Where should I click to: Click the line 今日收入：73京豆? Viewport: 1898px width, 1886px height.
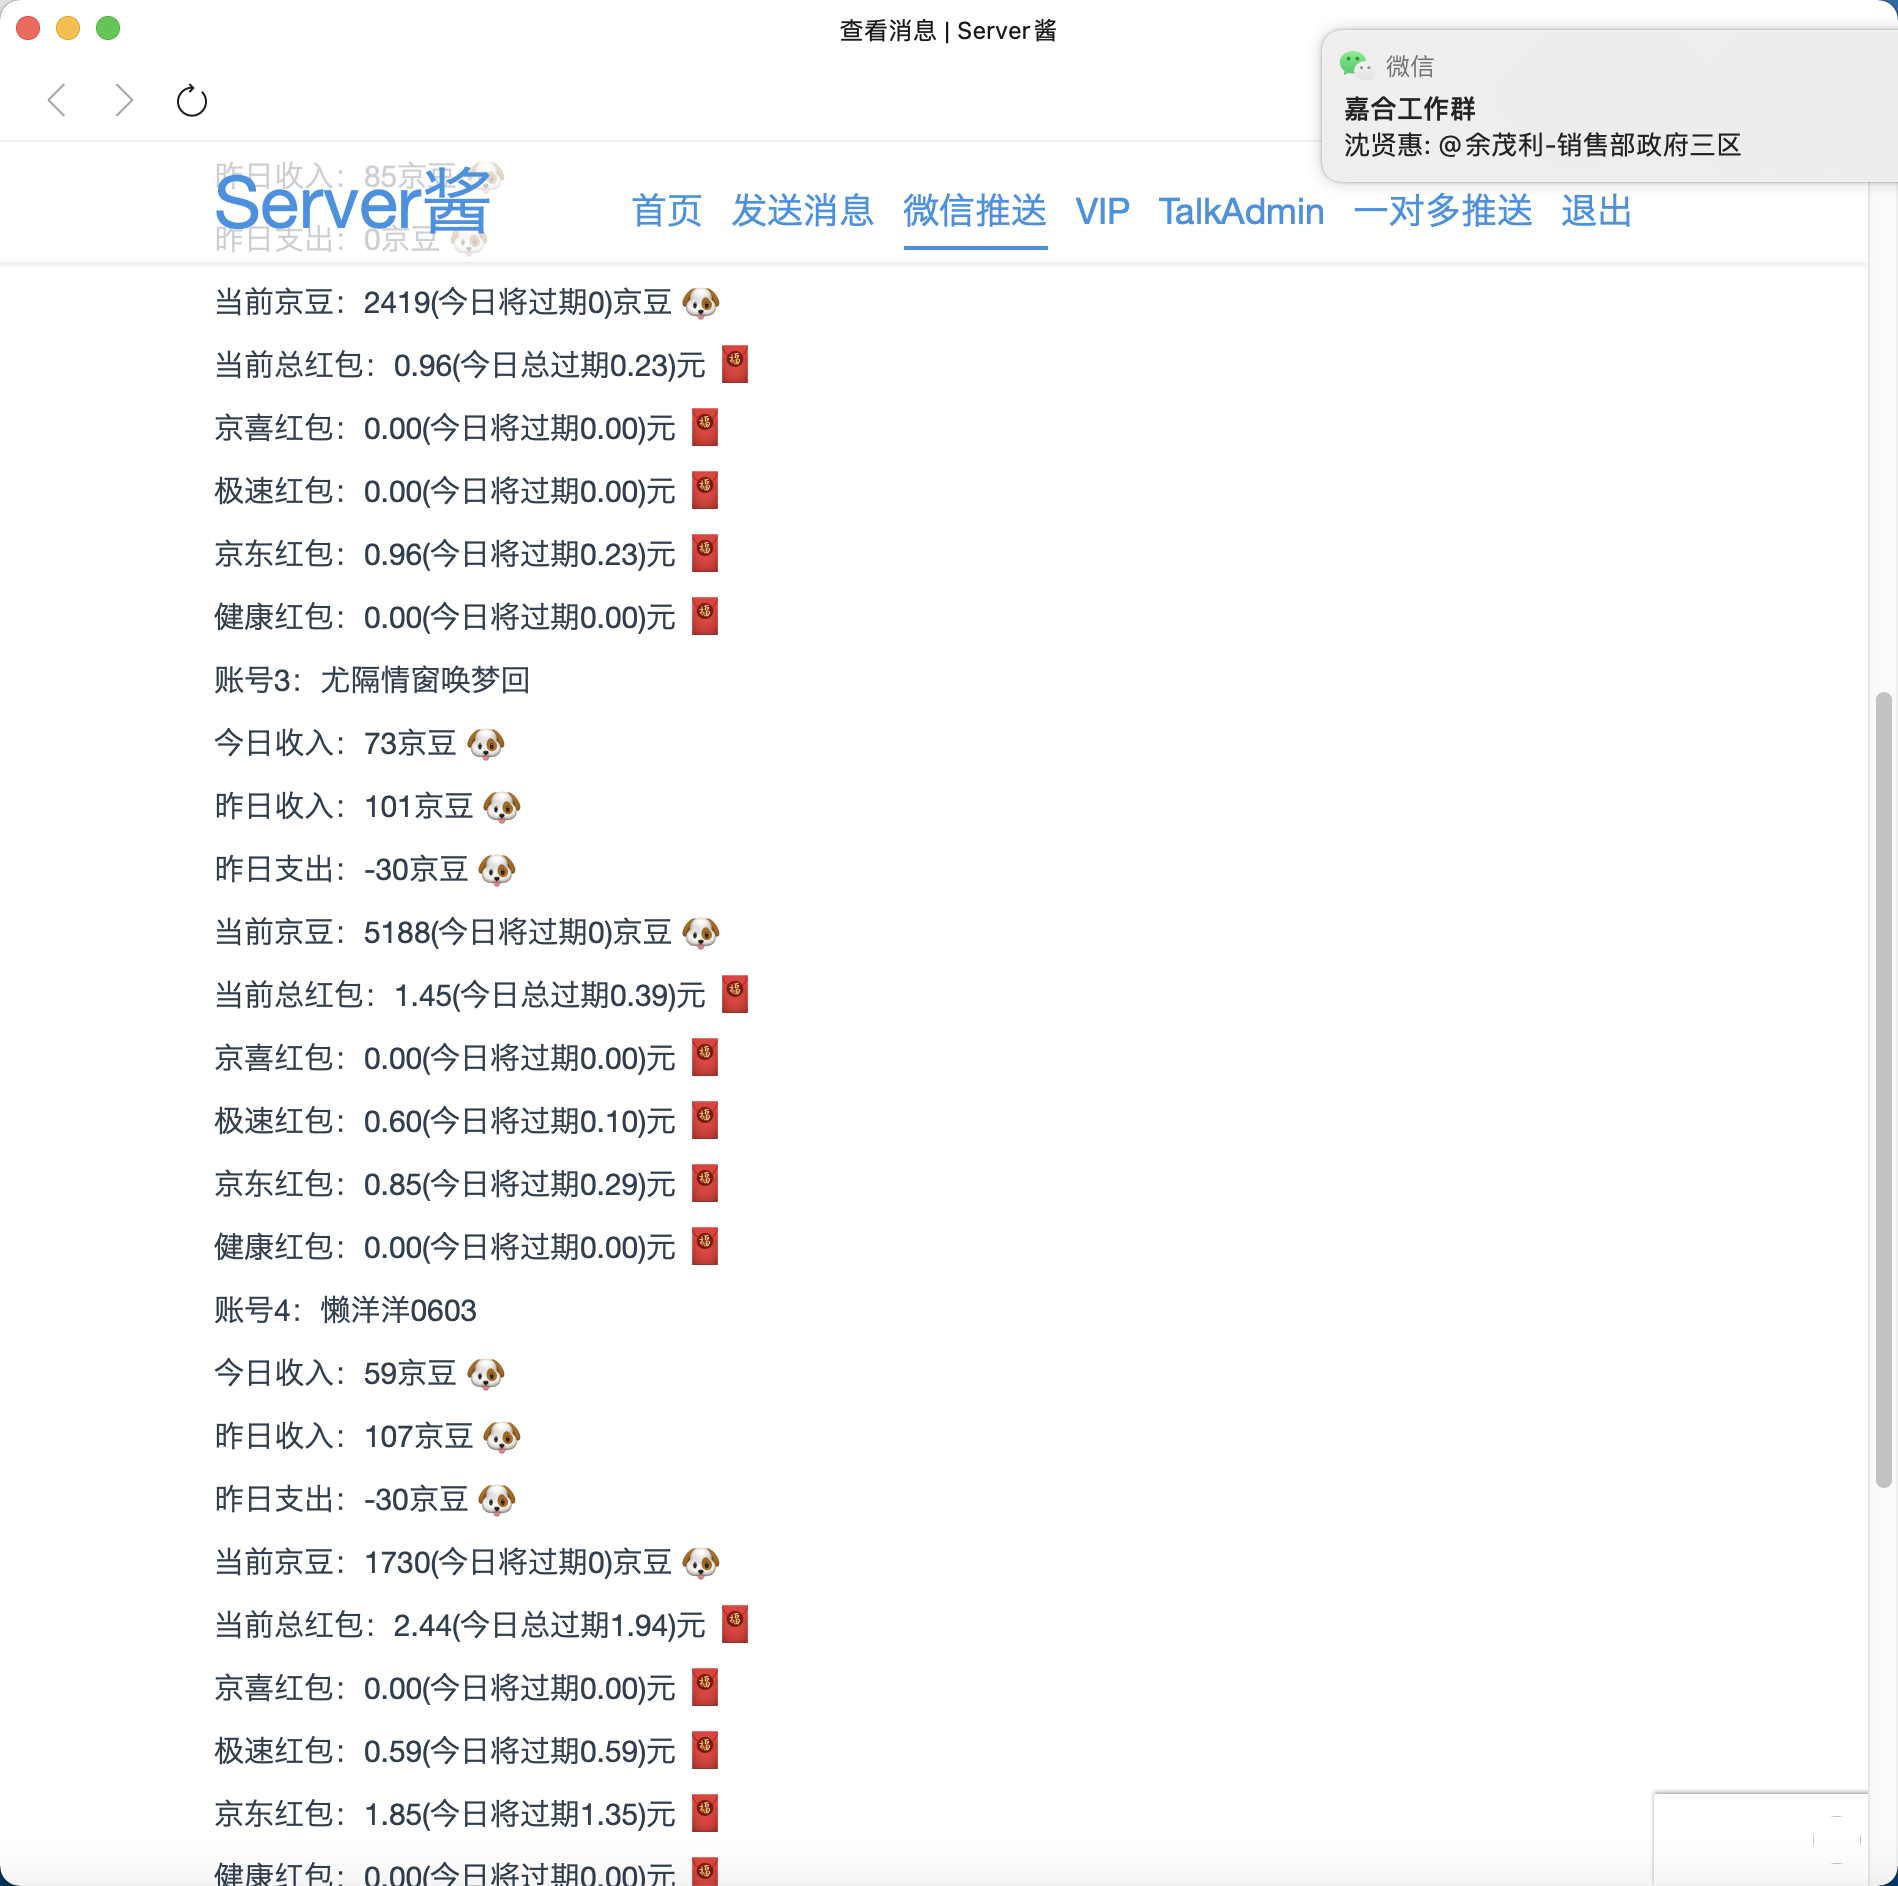tap(359, 743)
